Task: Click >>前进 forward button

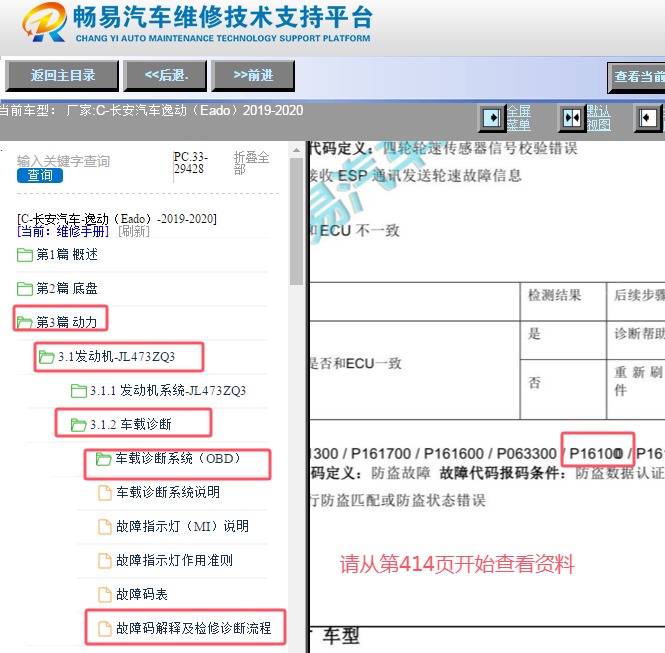Action: tap(253, 76)
